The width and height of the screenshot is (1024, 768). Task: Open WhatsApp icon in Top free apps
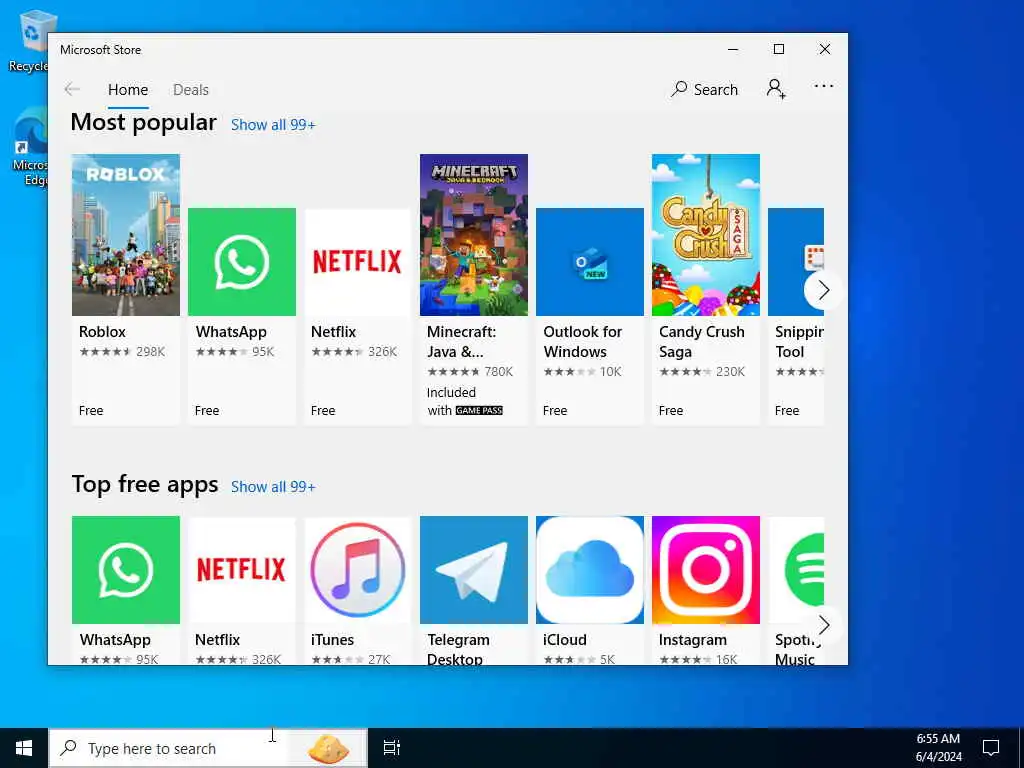tap(126, 570)
